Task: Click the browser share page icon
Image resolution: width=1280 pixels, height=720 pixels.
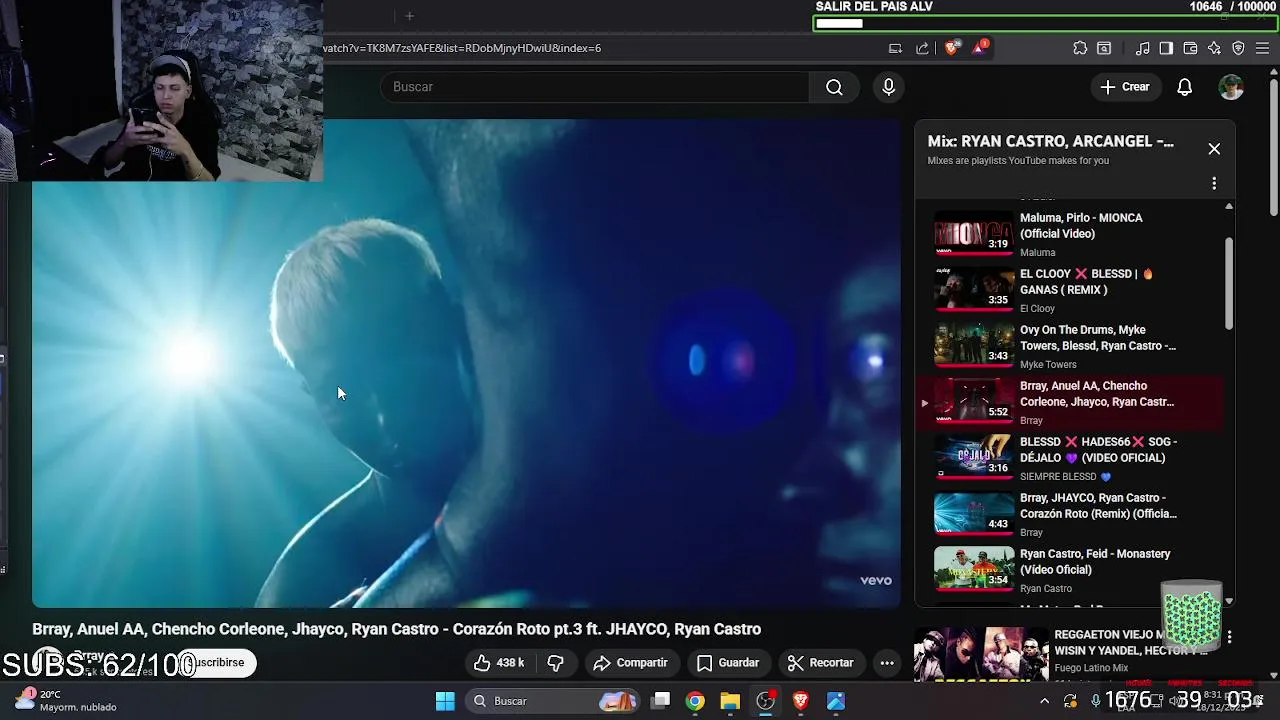Action: pyautogui.click(x=922, y=48)
